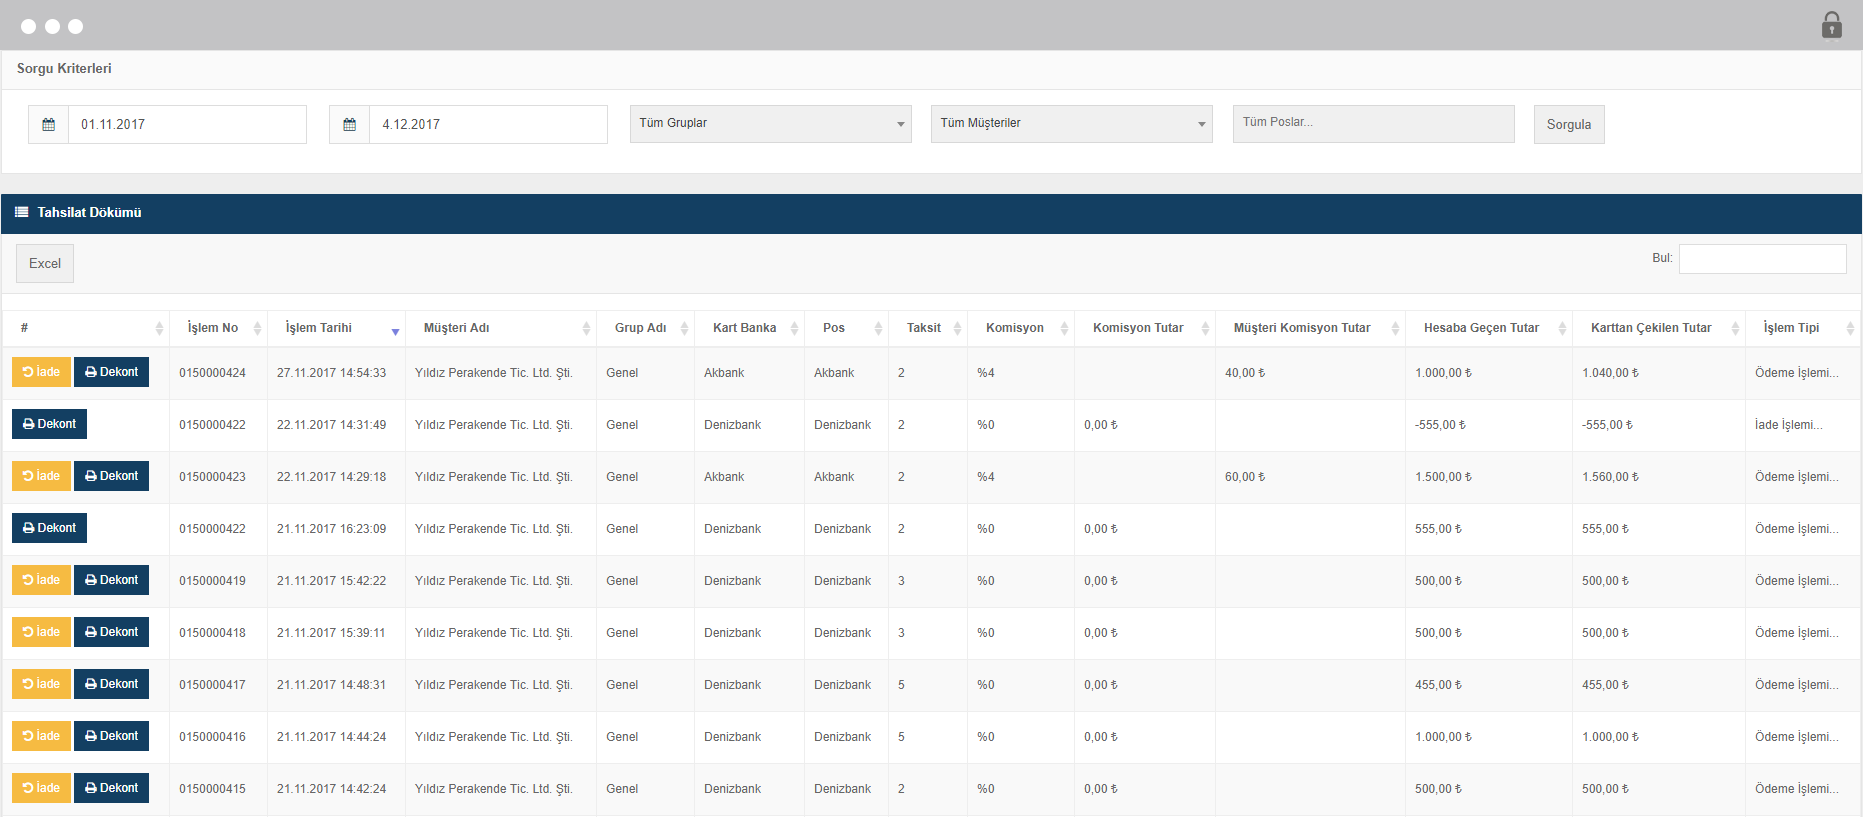Viewport: 1863px width, 817px height.
Task: Export the table with Excel button
Action: point(45,263)
